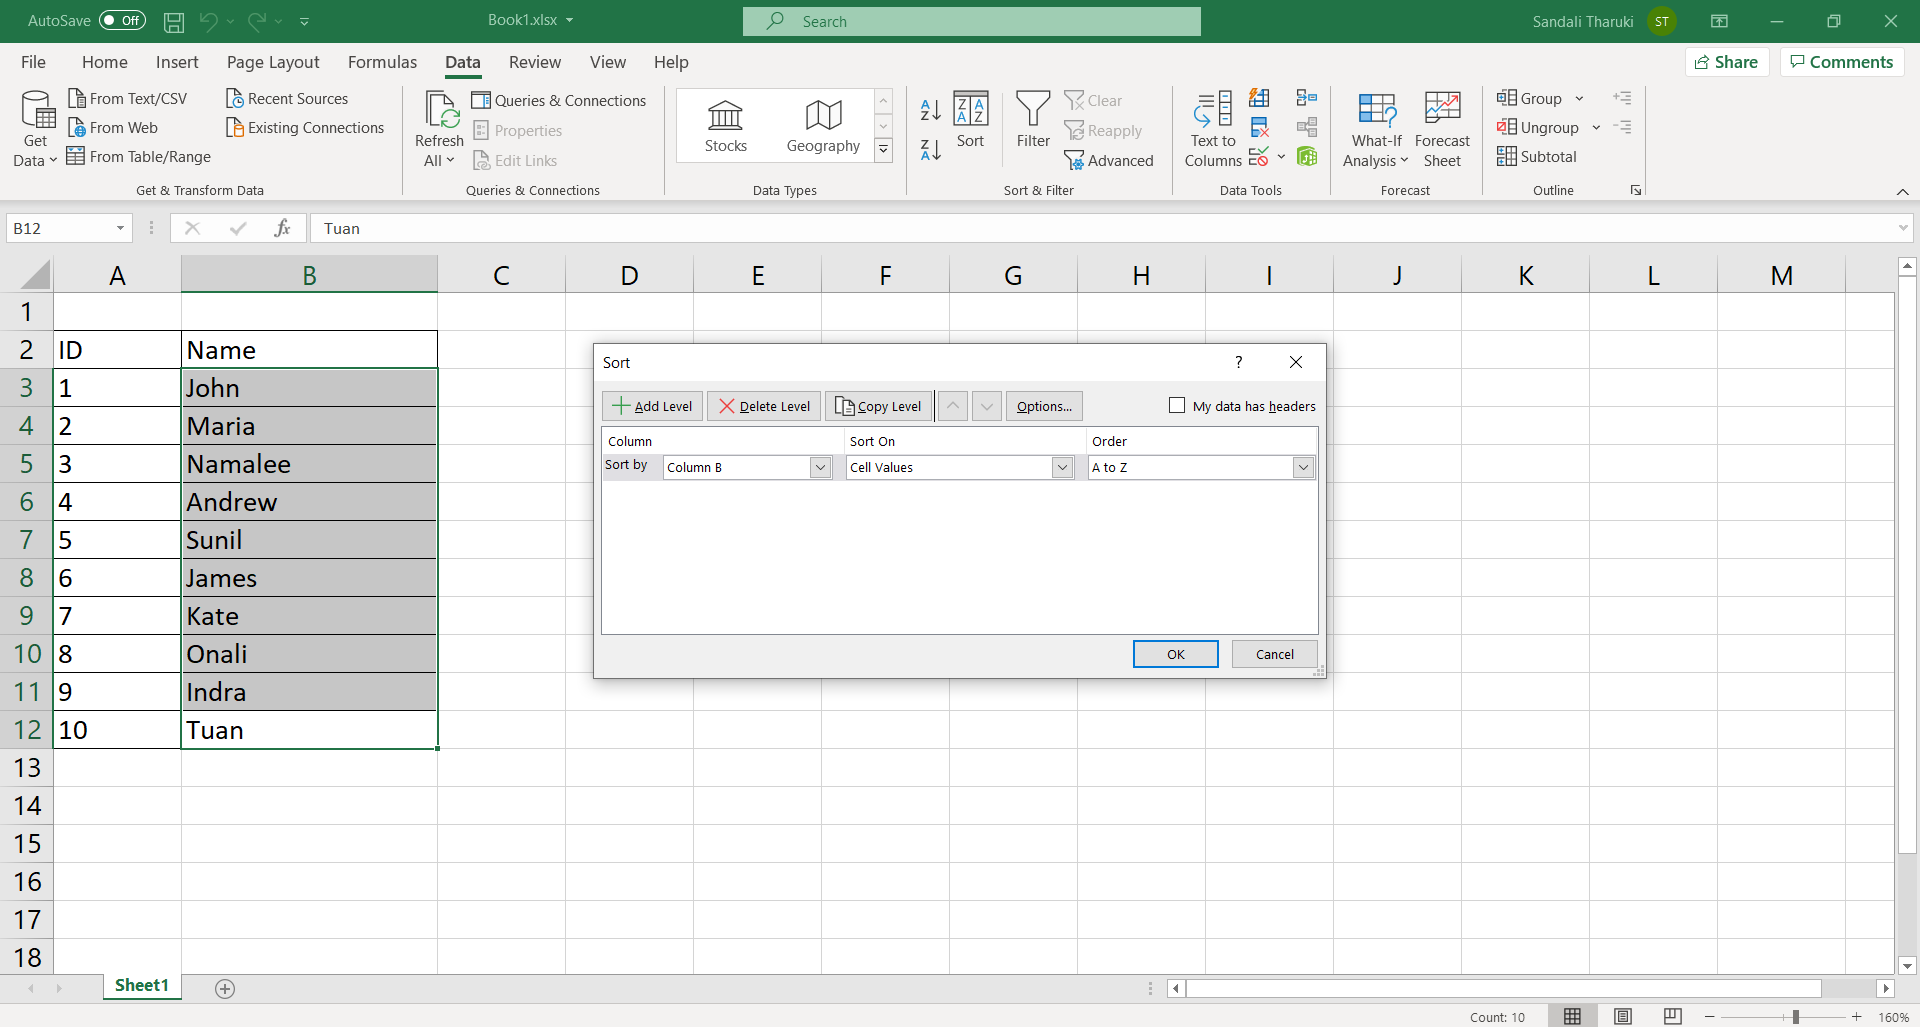Screen dimensions: 1920x1027
Task: Switch to Page Layout view in status bar
Action: coord(1622,1016)
